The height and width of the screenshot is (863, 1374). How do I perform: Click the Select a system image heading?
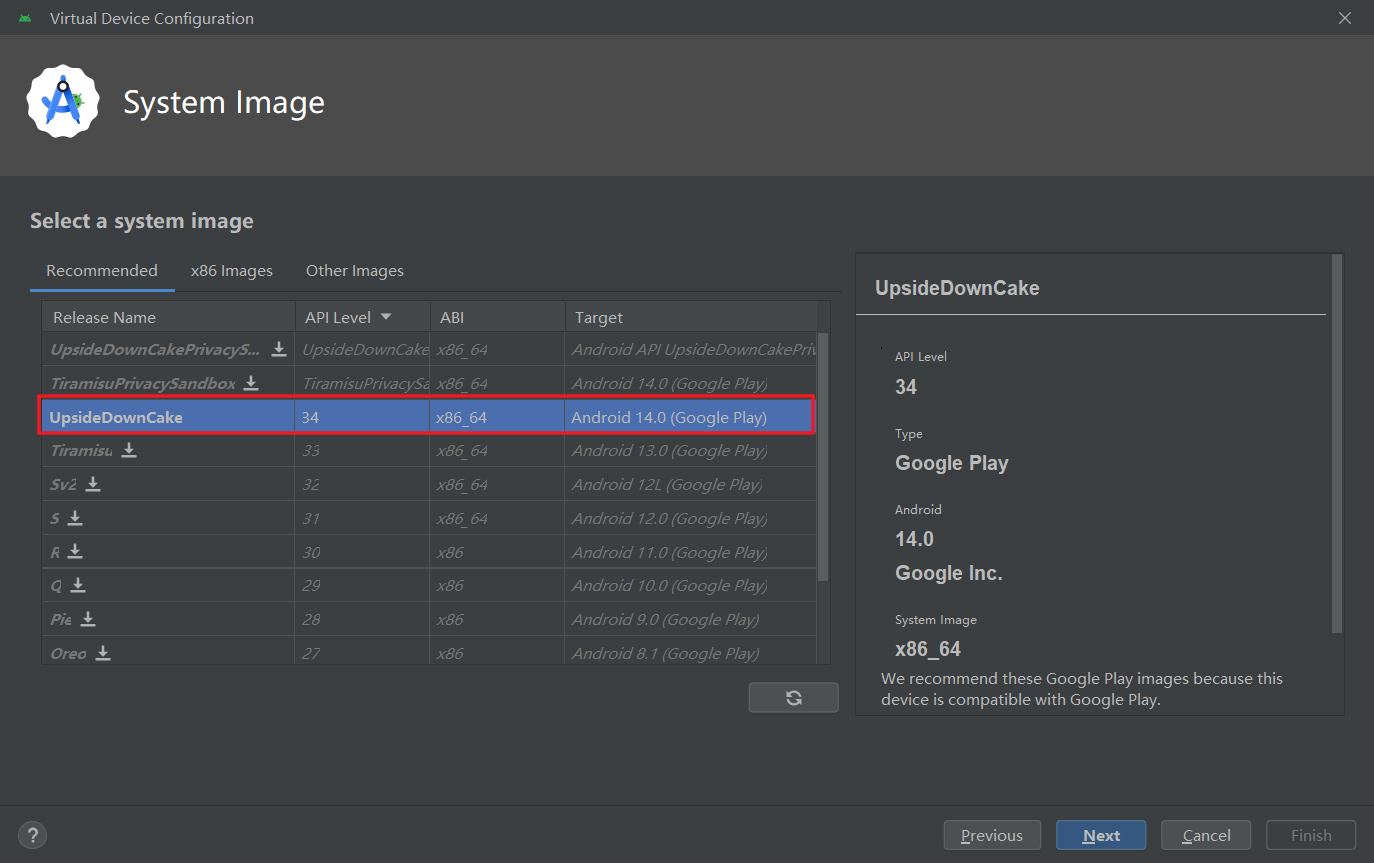pos(142,221)
